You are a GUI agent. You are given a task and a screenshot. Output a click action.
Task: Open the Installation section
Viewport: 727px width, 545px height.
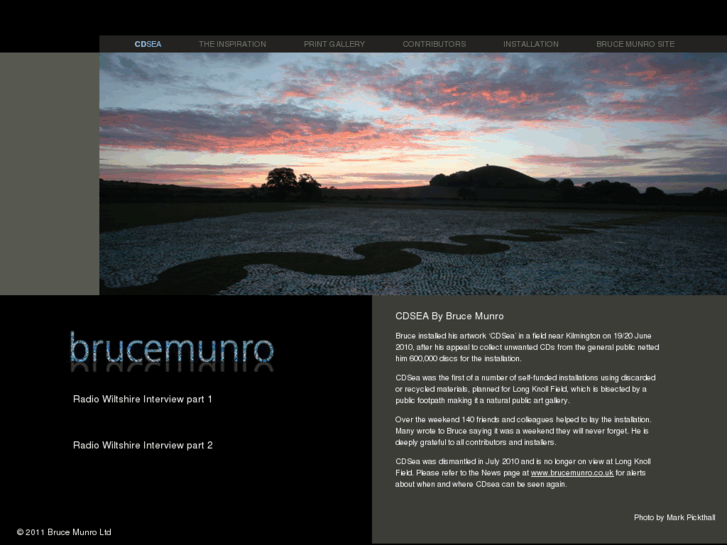(531, 44)
